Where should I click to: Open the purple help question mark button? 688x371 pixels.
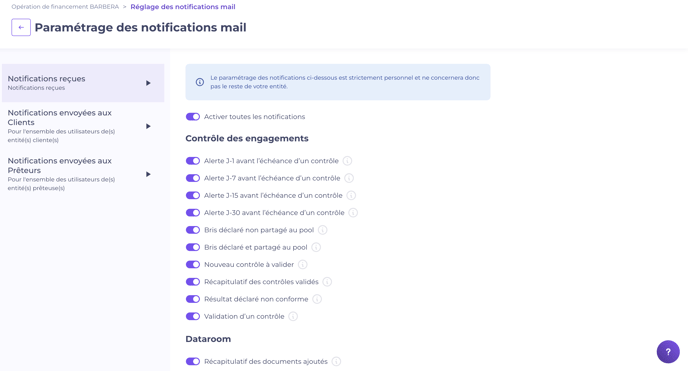pyautogui.click(x=668, y=352)
